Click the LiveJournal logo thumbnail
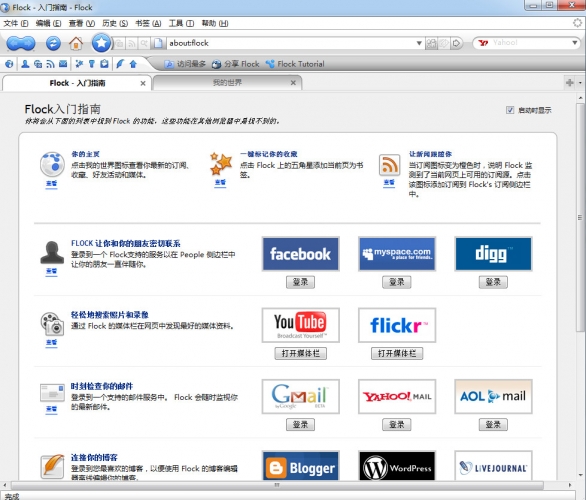Viewport: 586px width, 500px height. [x=493, y=466]
